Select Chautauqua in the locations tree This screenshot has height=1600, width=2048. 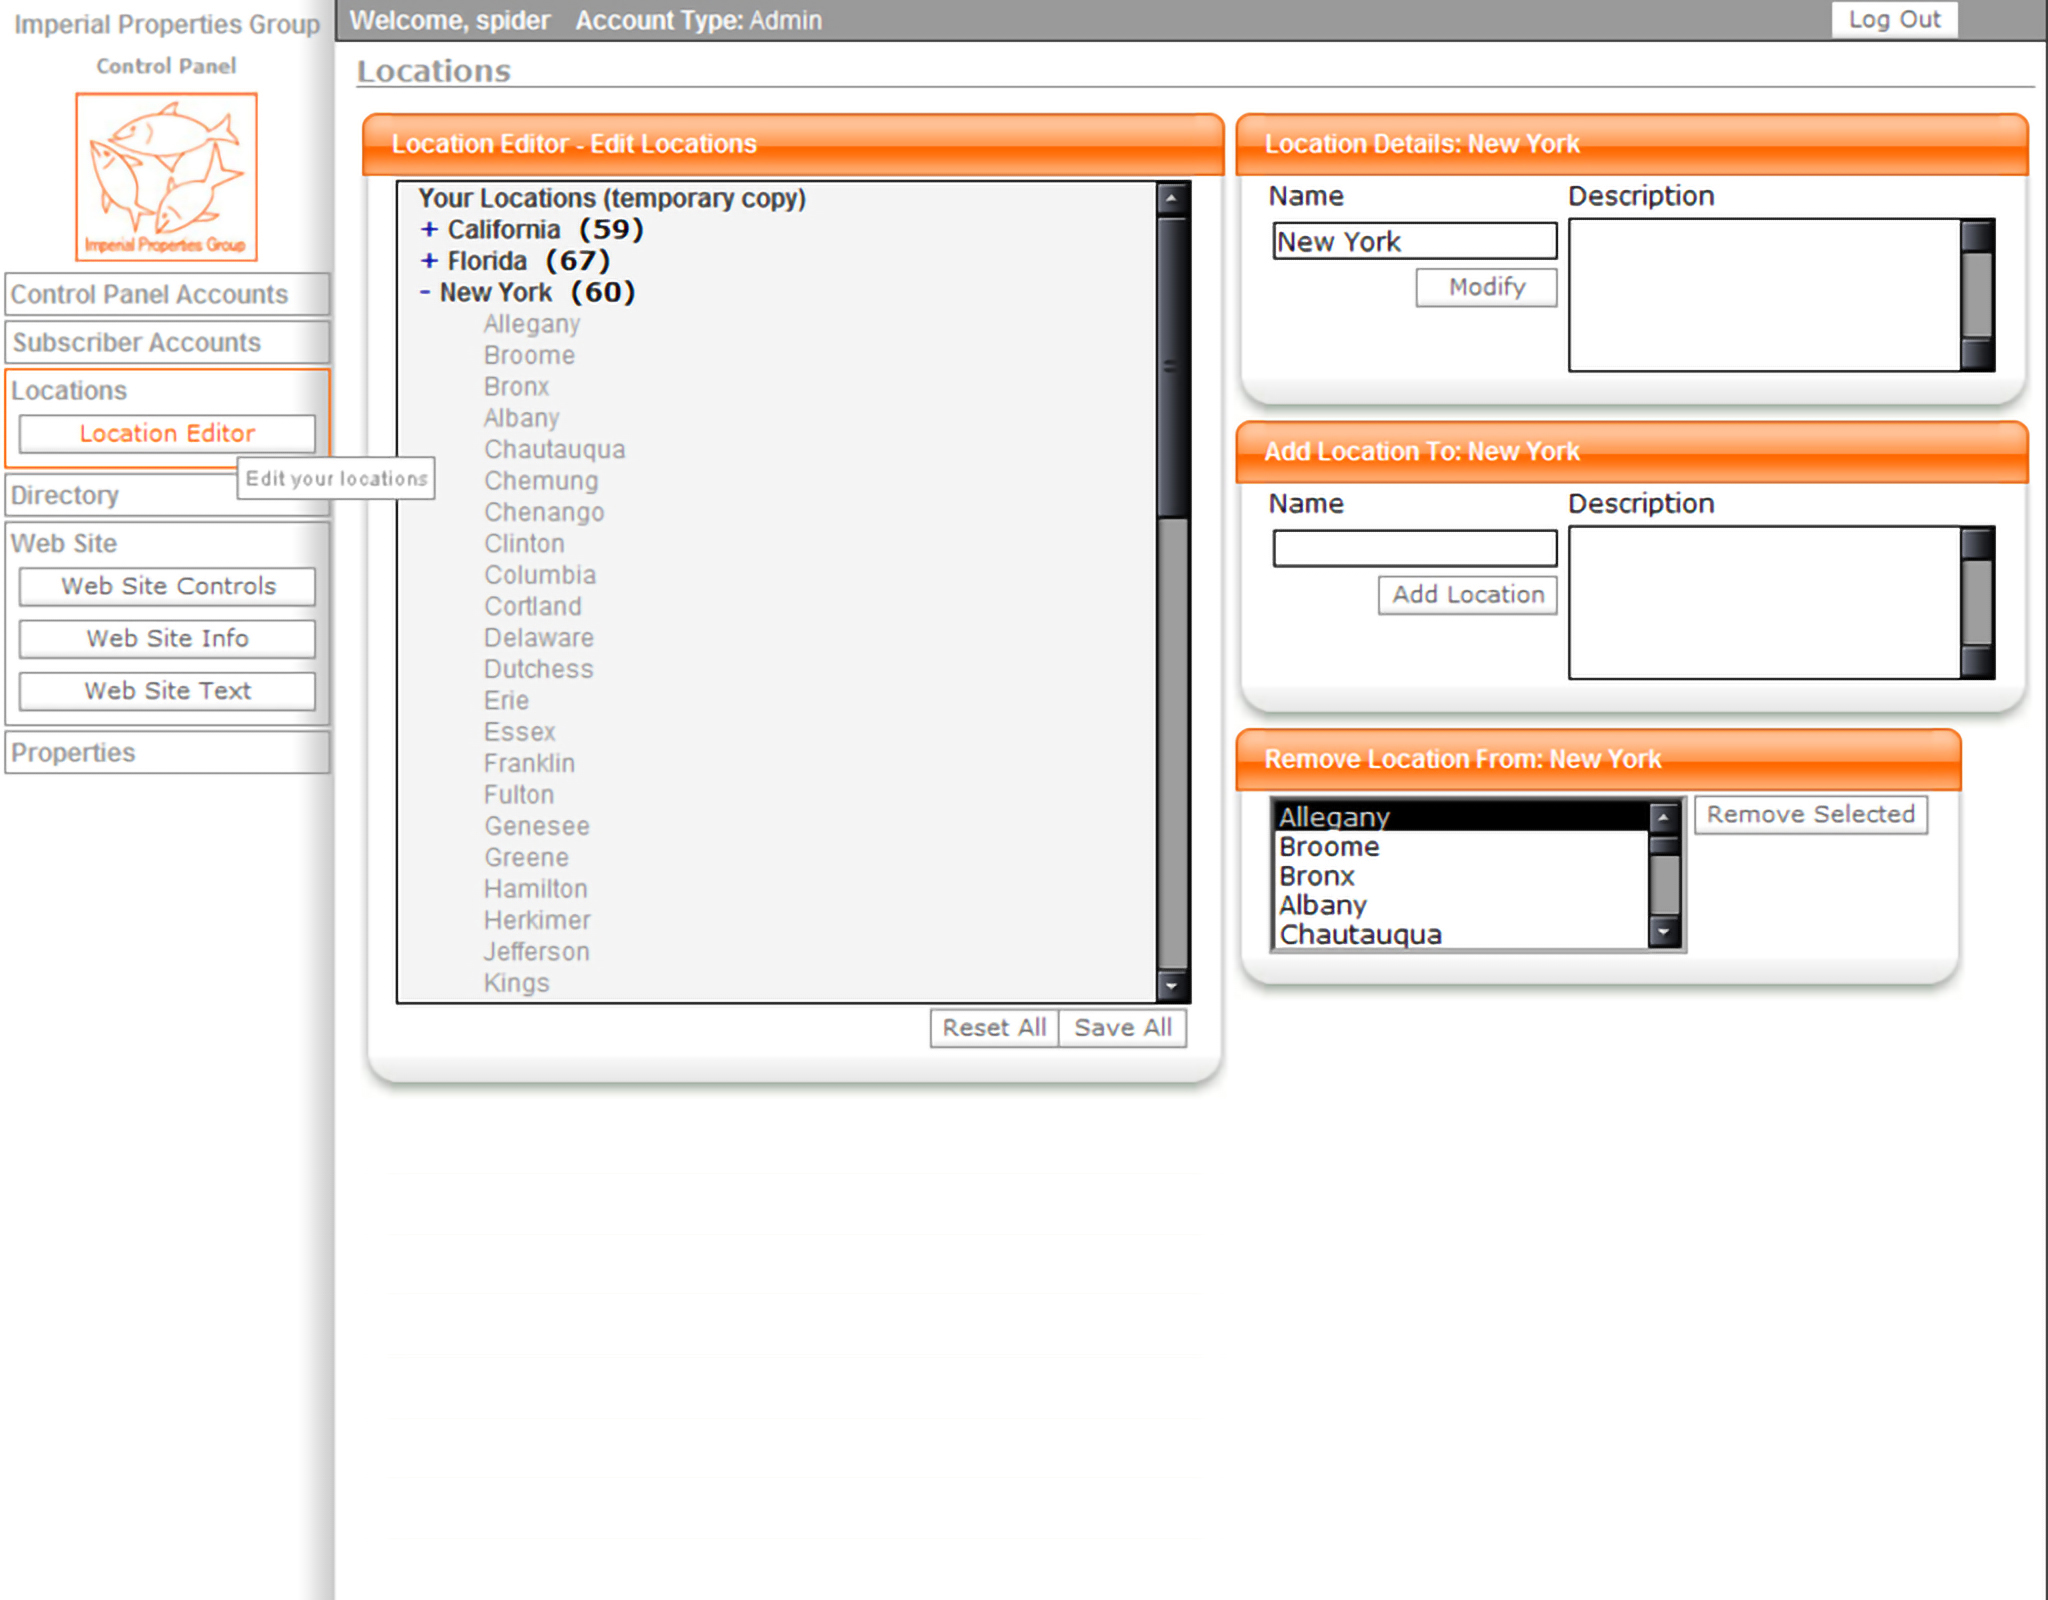(x=554, y=450)
